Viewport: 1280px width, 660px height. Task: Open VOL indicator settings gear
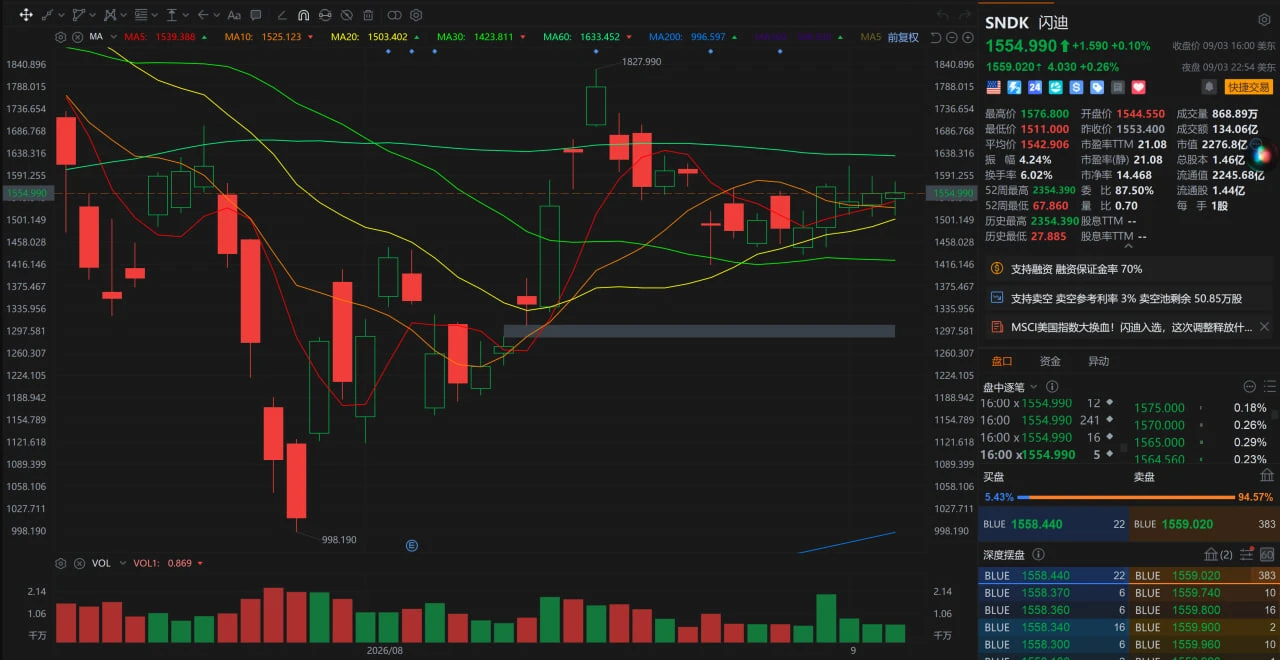[x=60, y=563]
